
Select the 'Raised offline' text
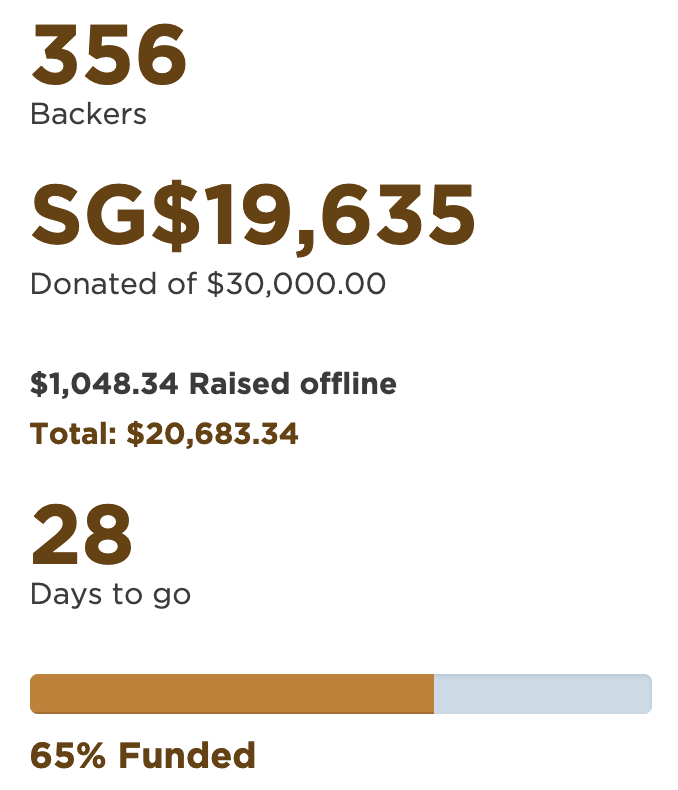coord(293,384)
